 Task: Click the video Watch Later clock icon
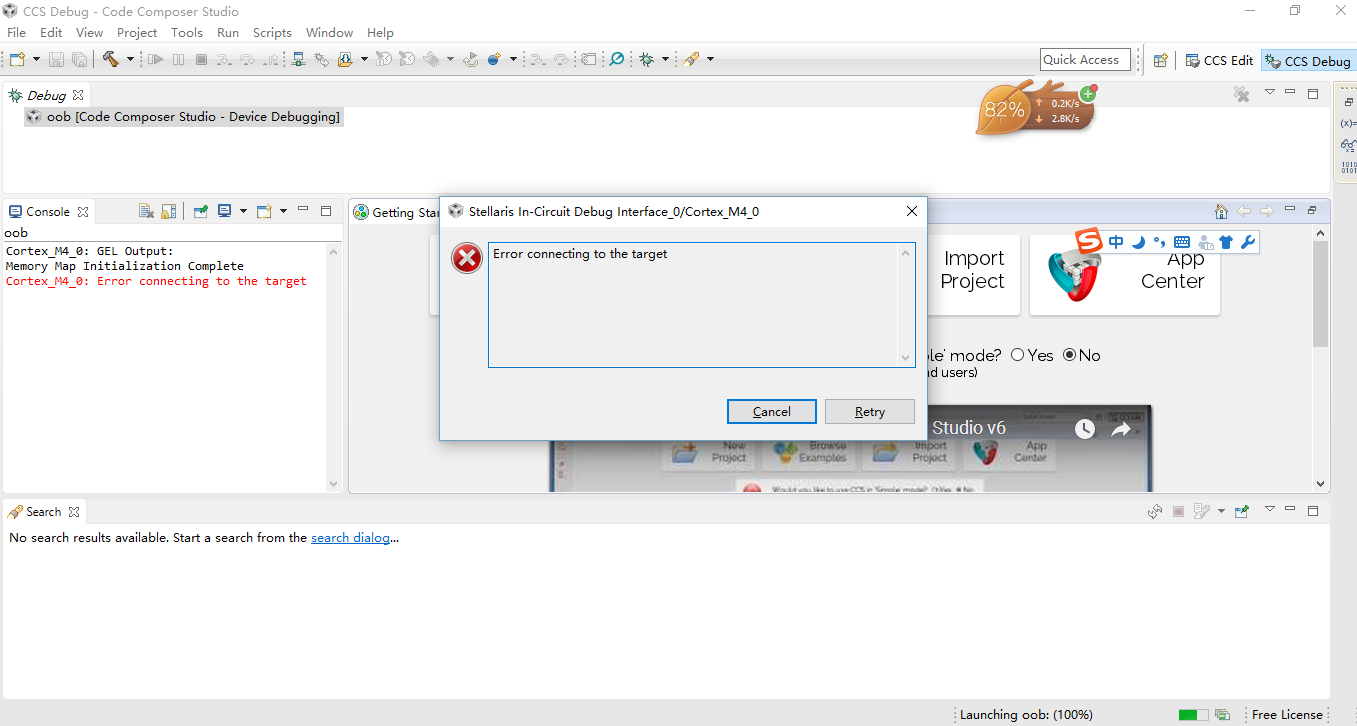[1085, 429]
